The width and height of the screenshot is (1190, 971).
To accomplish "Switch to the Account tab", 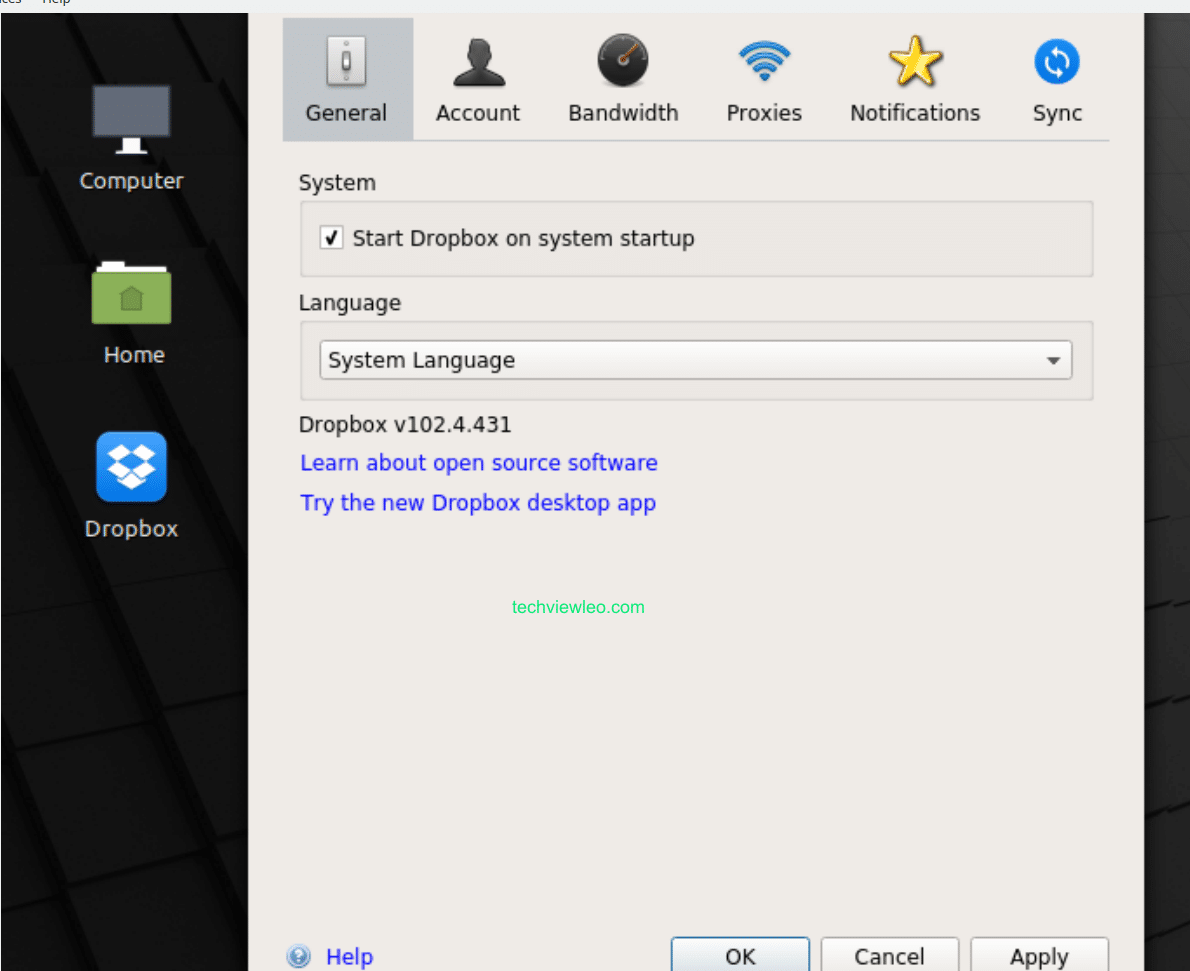I will click(478, 80).
